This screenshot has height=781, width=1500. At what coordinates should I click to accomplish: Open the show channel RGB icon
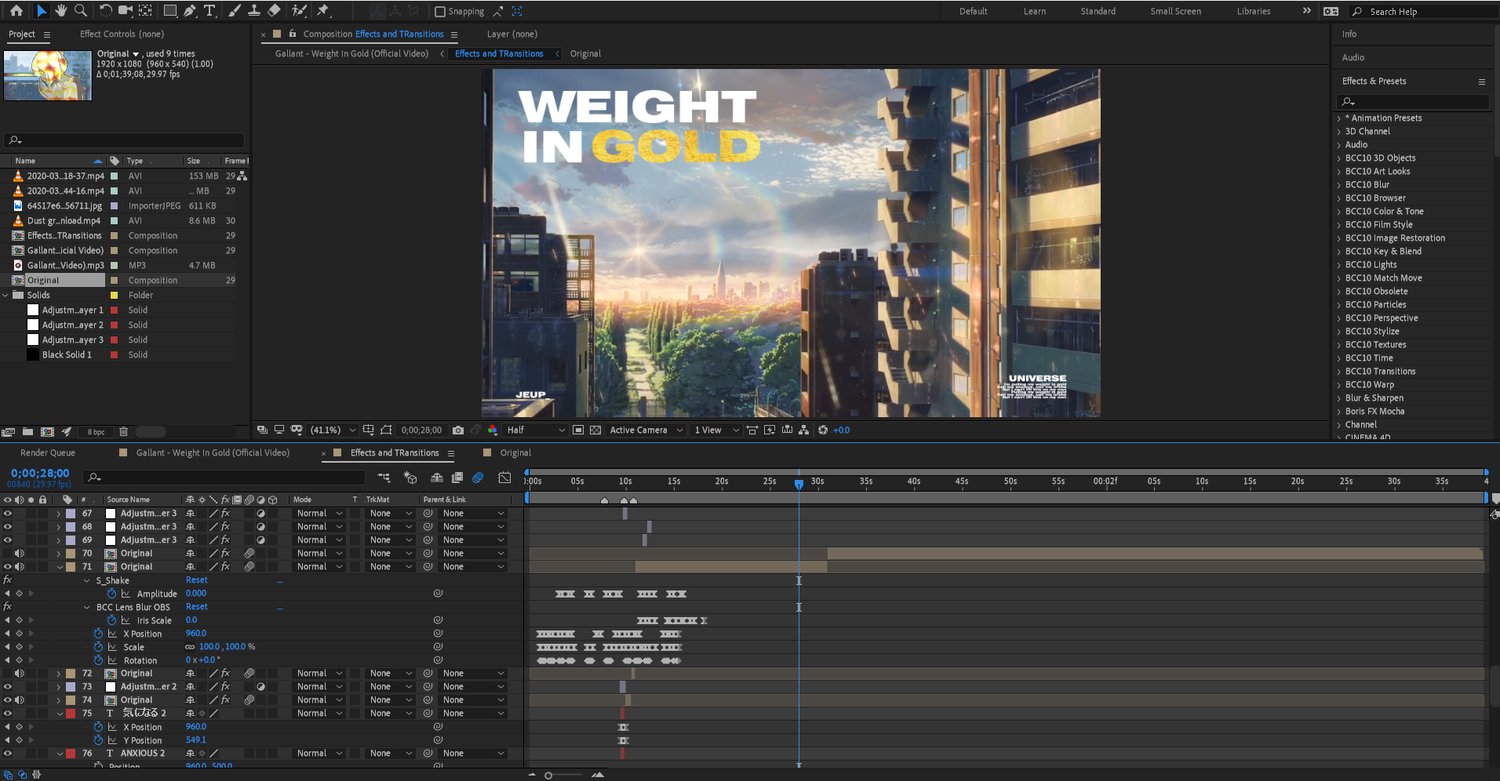pyautogui.click(x=492, y=430)
